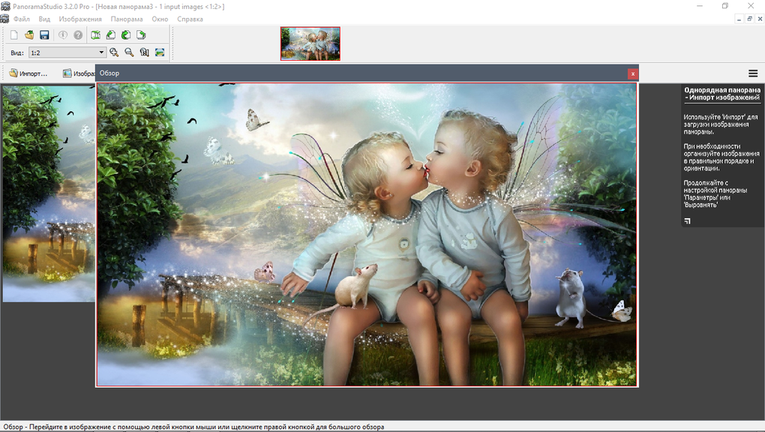Click the flip/mirror images icon
The width and height of the screenshot is (765, 432).
(x=96, y=35)
